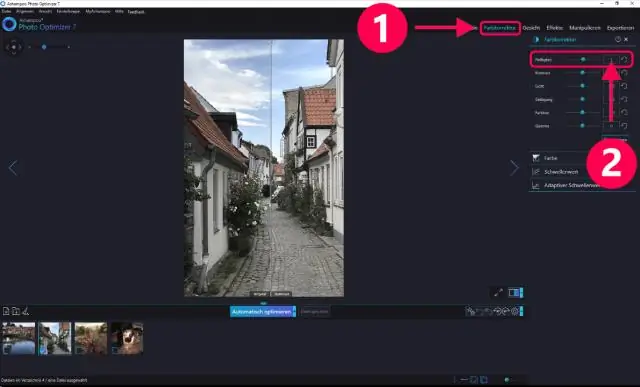
Task: Open the Effekte tab
Action: 554,28
